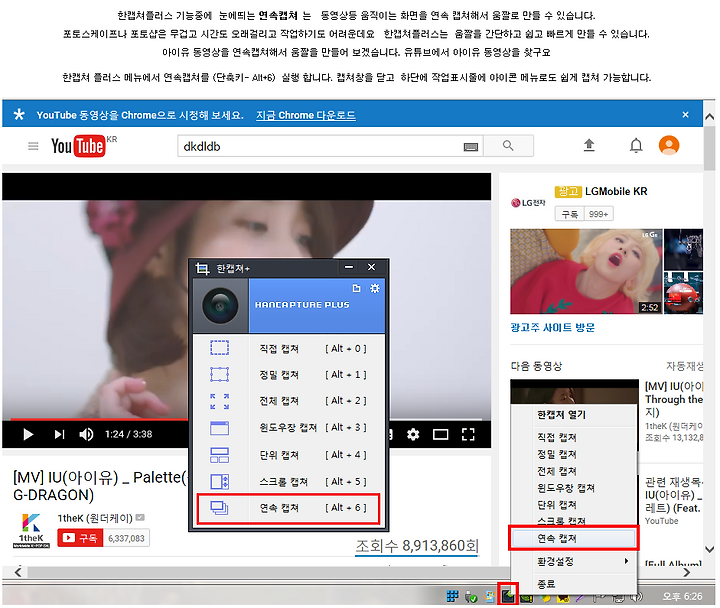The width and height of the screenshot is (720, 608).
Task: Select the 직접 캡쳐 dashed rectangle icon
Action: [x=219, y=348]
